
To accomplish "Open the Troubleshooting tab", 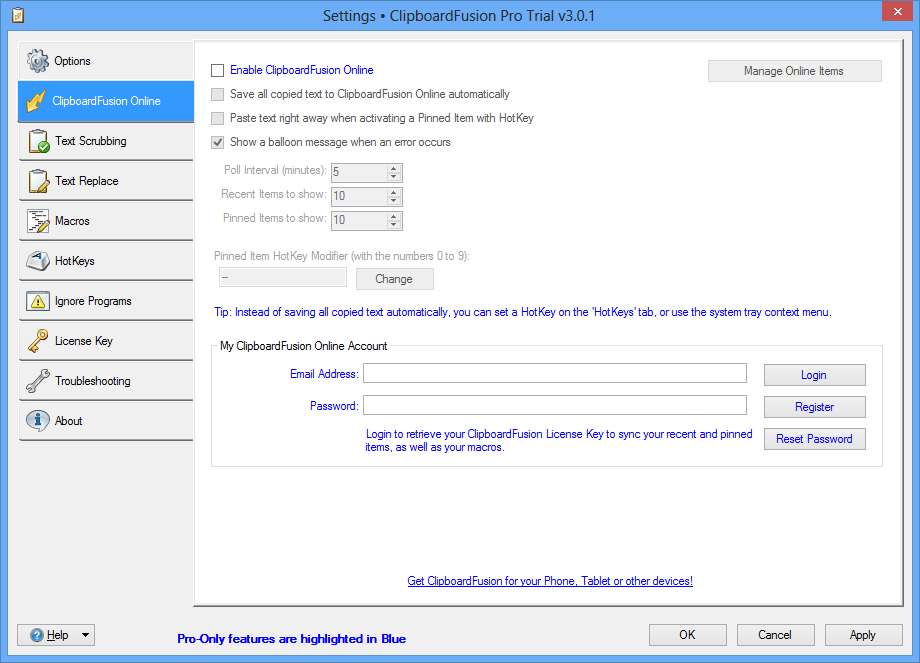I will (x=106, y=381).
